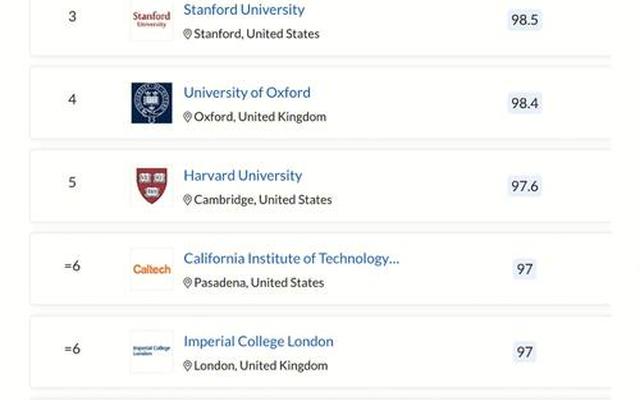Click the 97.6 overall score badge
This screenshot has width=640, height=400.
524,186
